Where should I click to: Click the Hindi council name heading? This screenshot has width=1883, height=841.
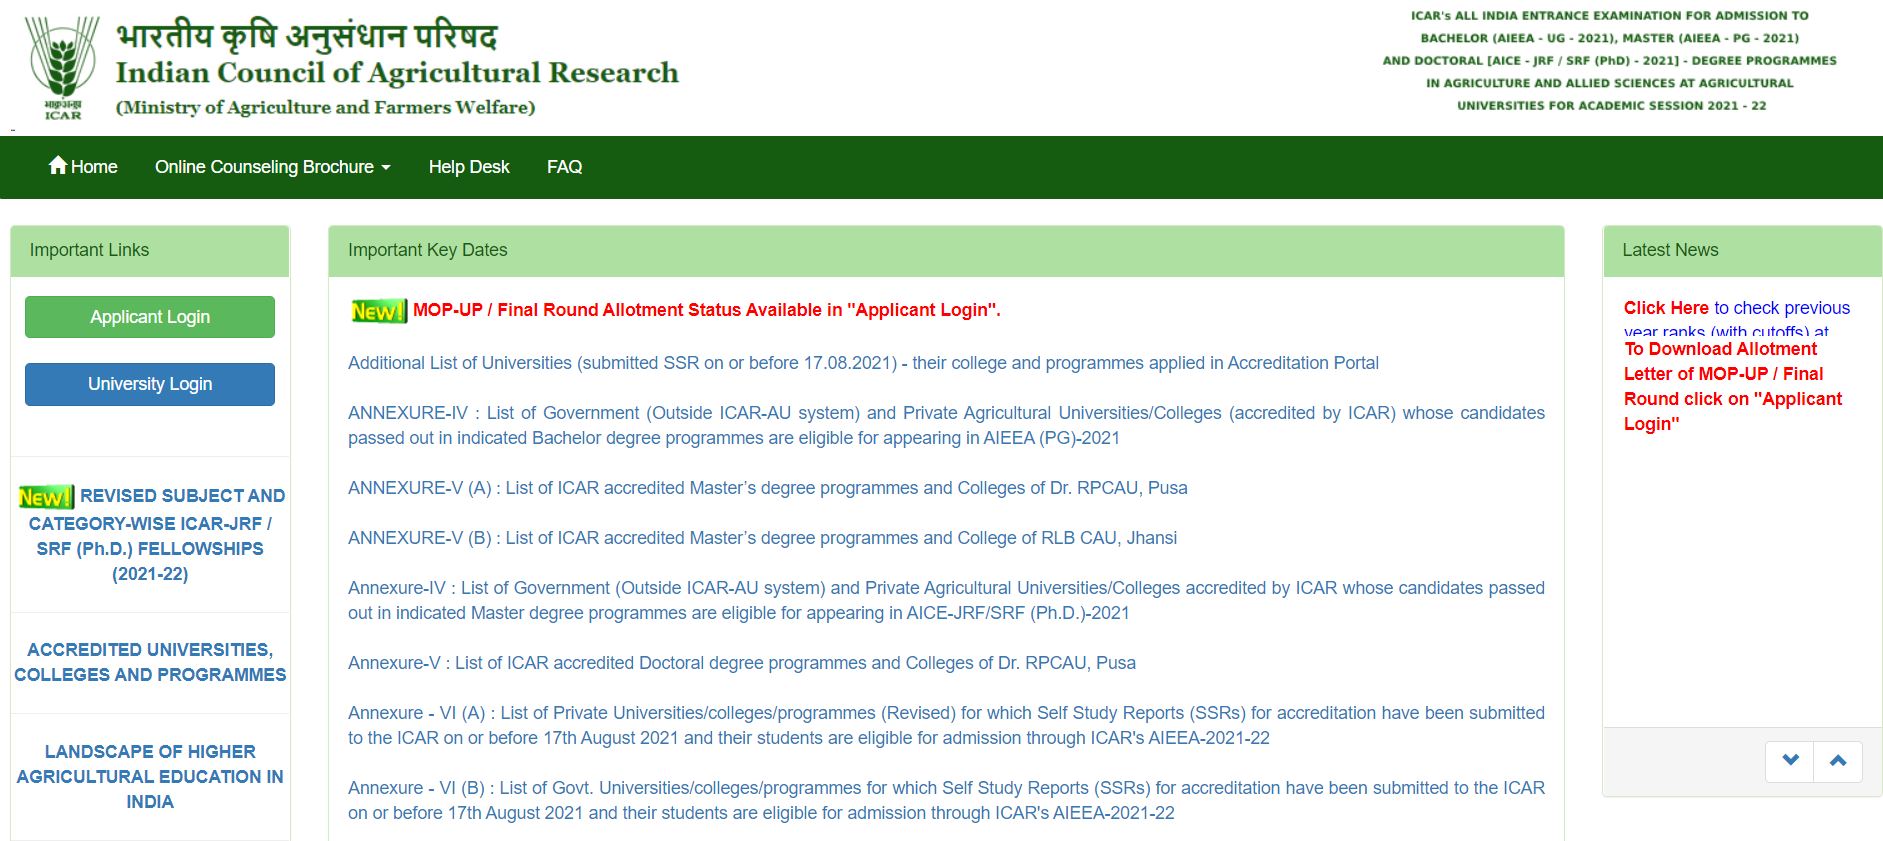tap(306, 35)
